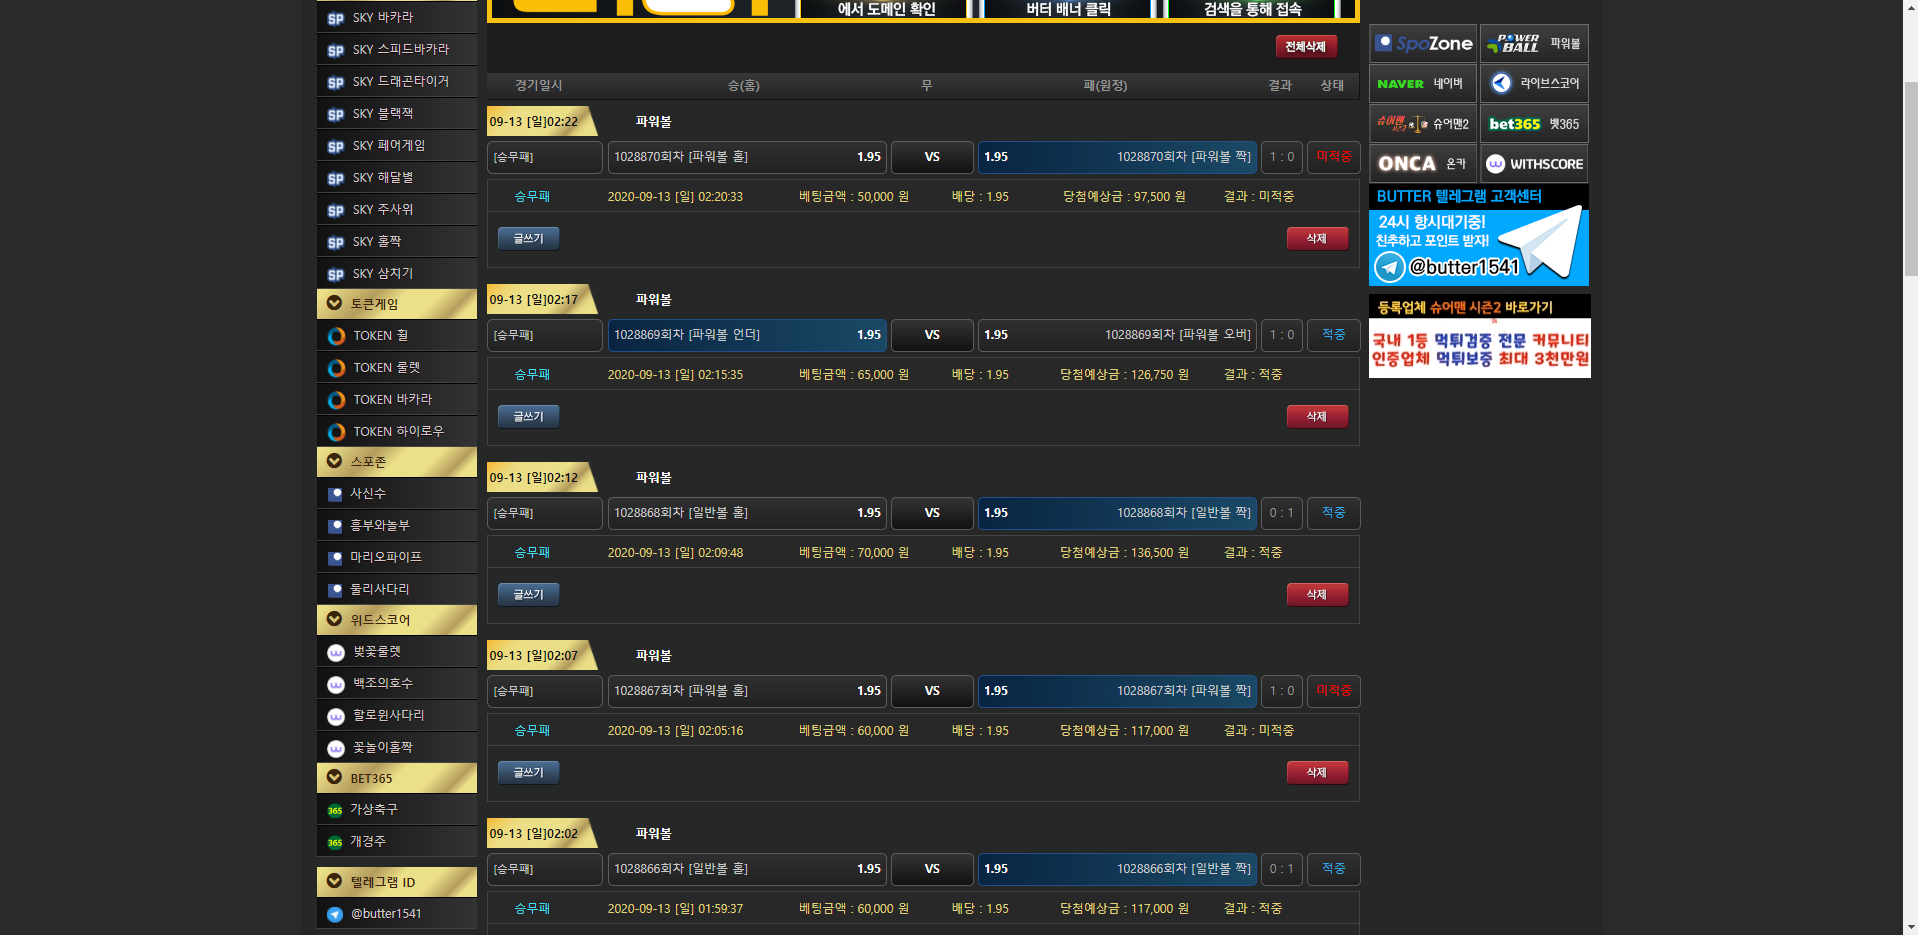Click the bet365 벳365 logo shortcut
This screenshot has height=935, width=1918.
1533,124
